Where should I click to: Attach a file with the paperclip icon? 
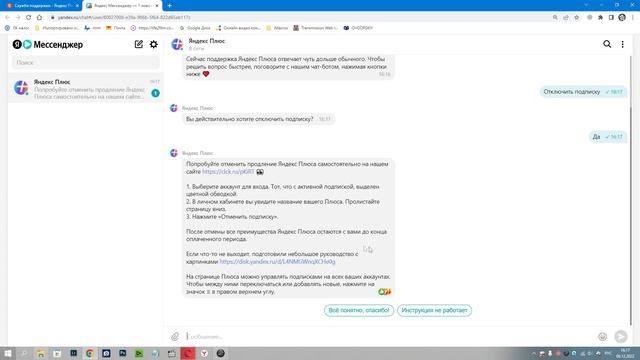pyautogui.click(x=175, y=336)
